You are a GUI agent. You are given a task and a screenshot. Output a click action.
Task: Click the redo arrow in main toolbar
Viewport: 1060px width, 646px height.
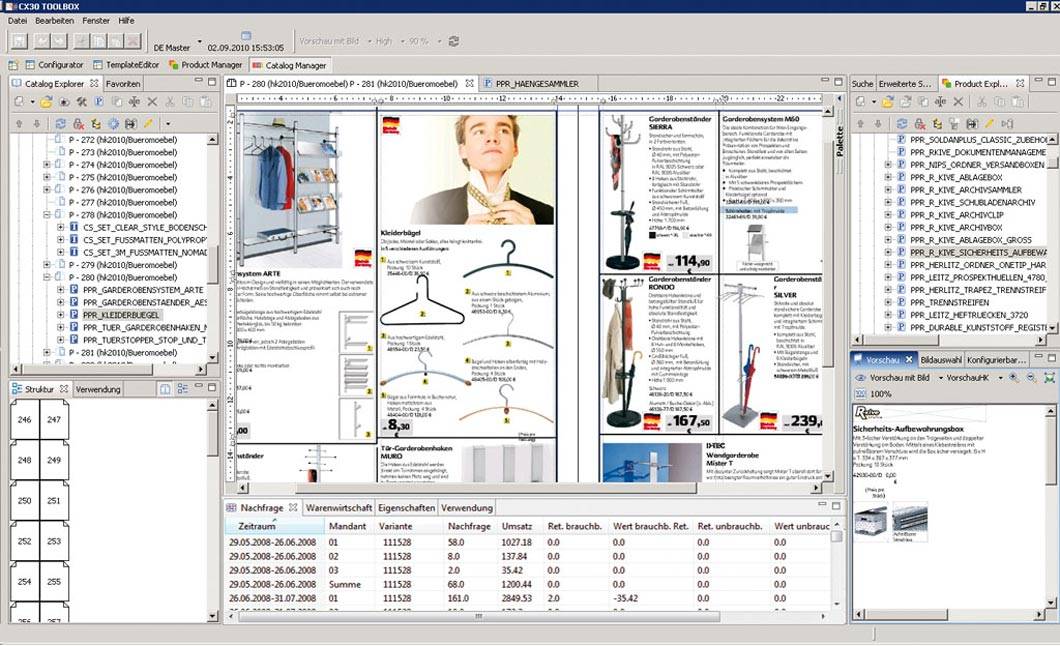(x=59, y=41)
